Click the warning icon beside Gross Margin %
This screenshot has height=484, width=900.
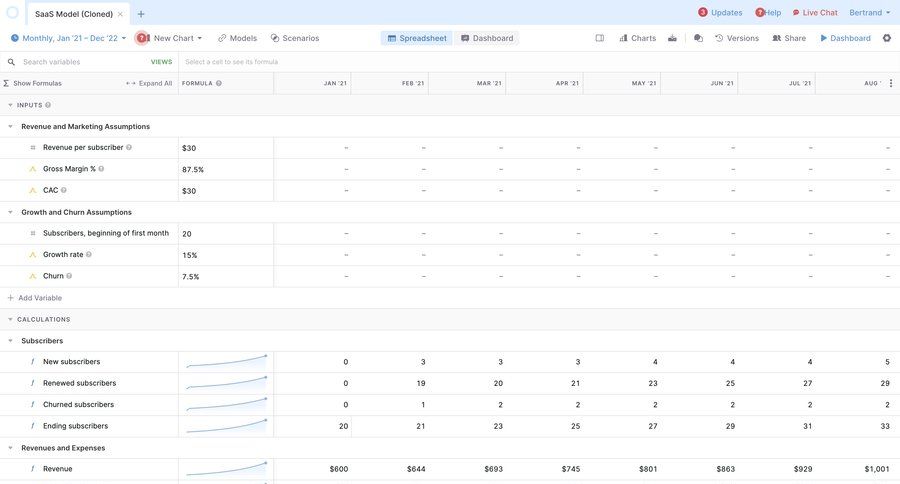click(x=33, y=169)
